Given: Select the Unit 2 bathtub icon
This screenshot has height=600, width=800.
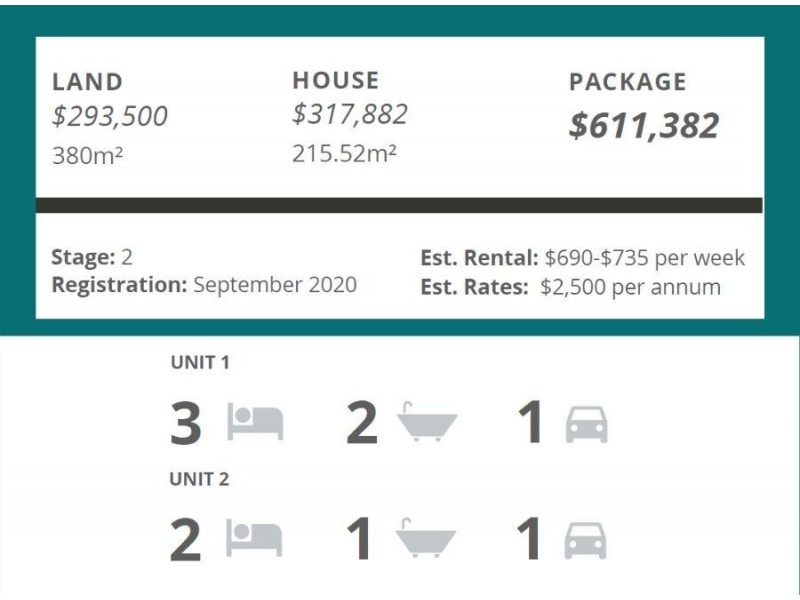Looking at the screenshot, I should [427, 539].
